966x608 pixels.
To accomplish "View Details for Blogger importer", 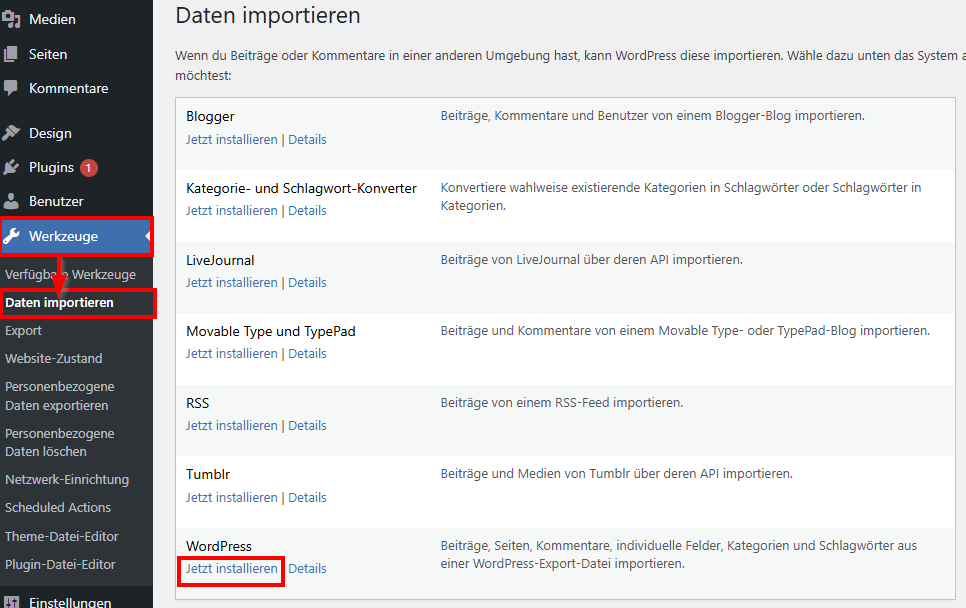I will point(307,140).
